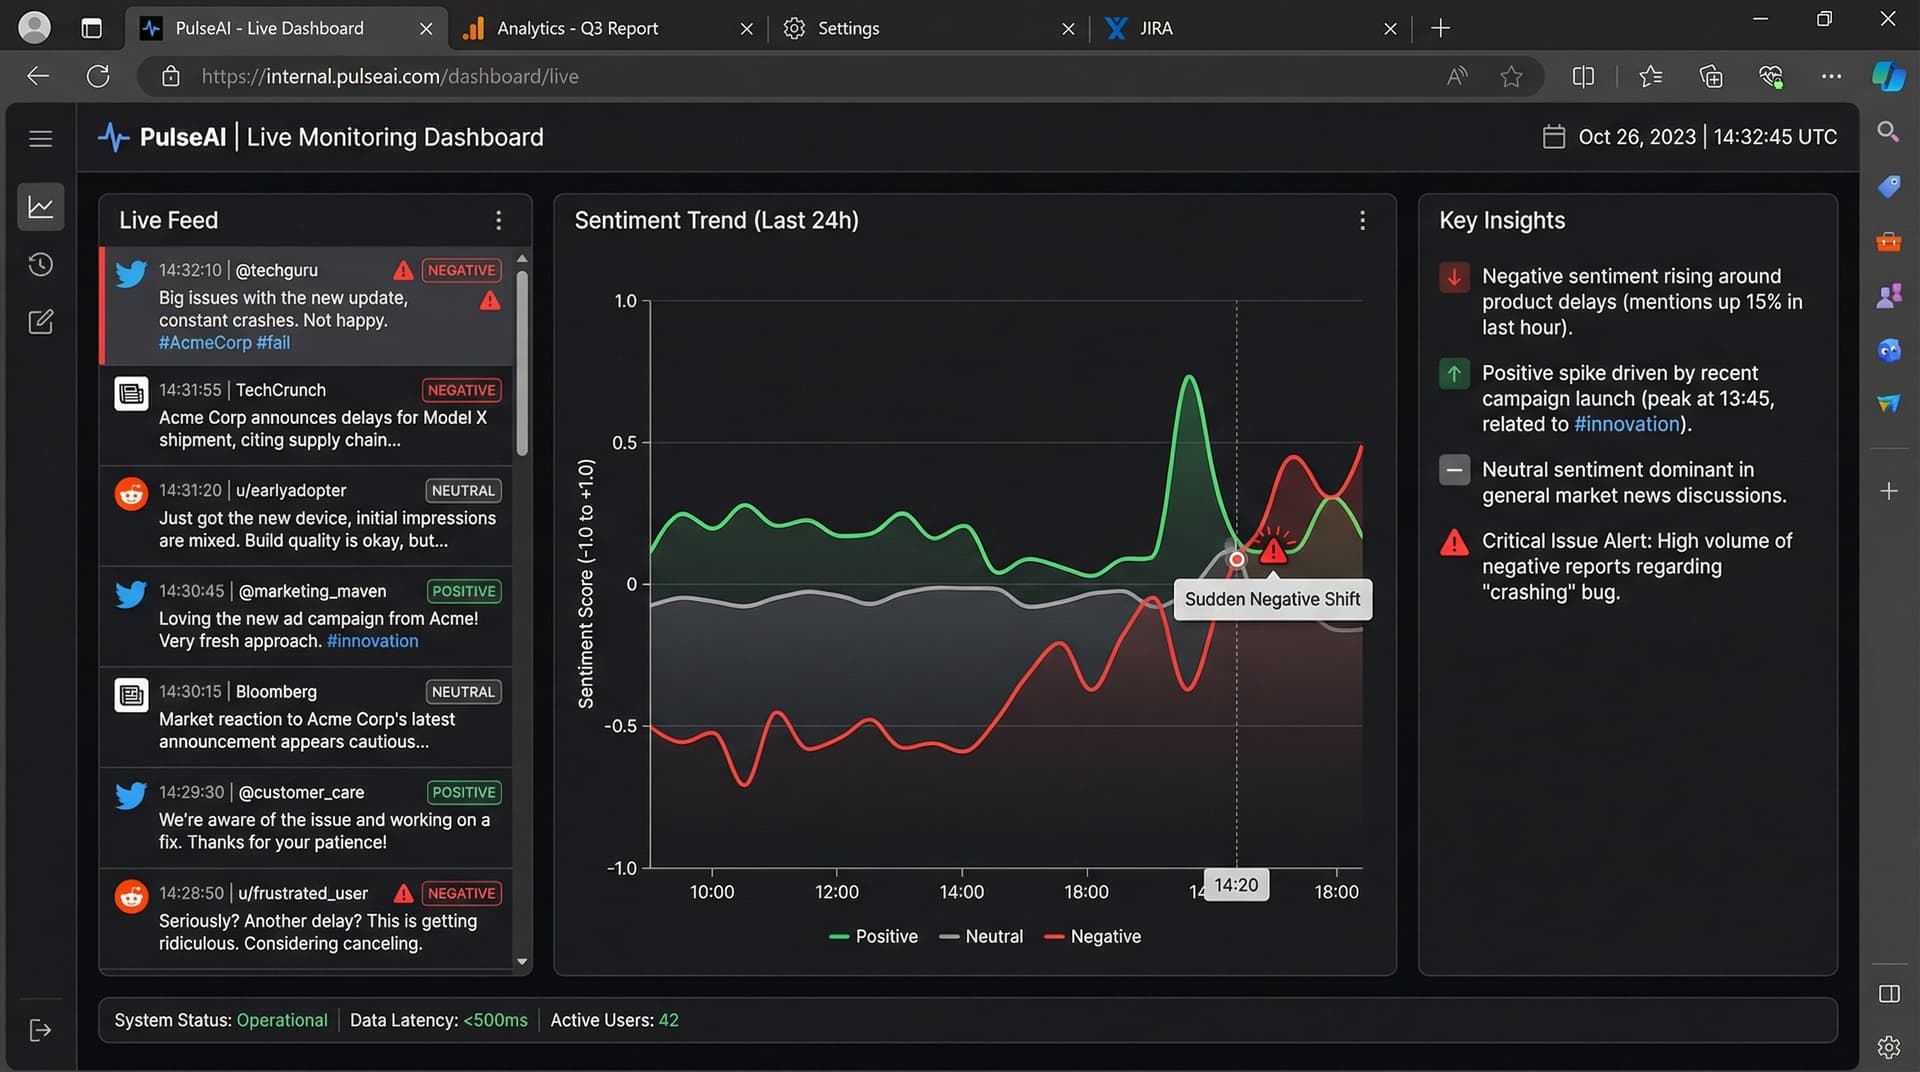Click the gray neutral dash insight icon
This screenshot has height=1072, width=1920.
point(1454,470)
